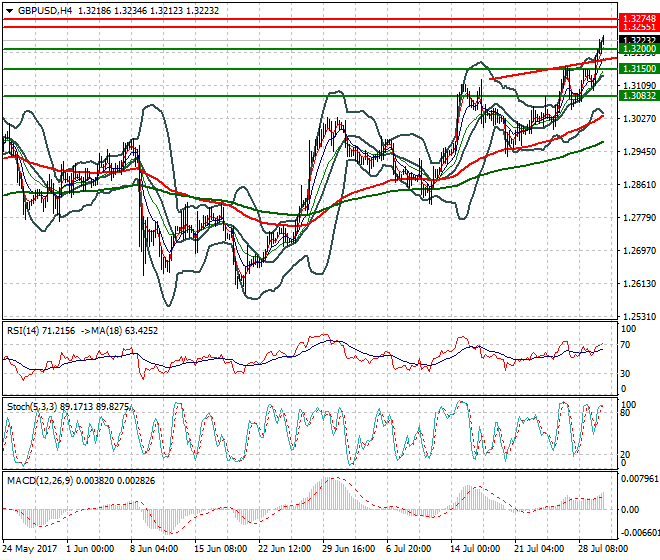
Task: Click the 24 May 2017 date label
Action: (29, 549)
